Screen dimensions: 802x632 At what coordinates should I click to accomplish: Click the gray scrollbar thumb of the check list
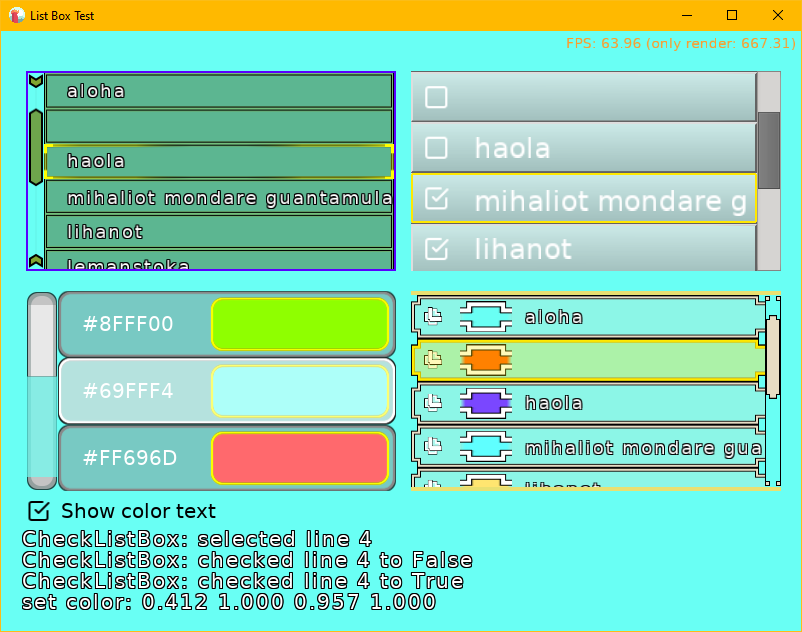(768, 150)
